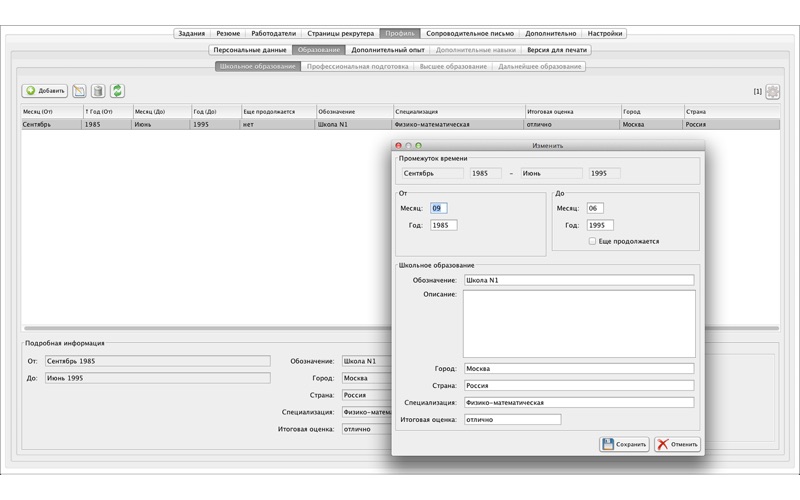The image size is (800, 500).
Task: Select Высшее образование tab
Action: [453, 66]
